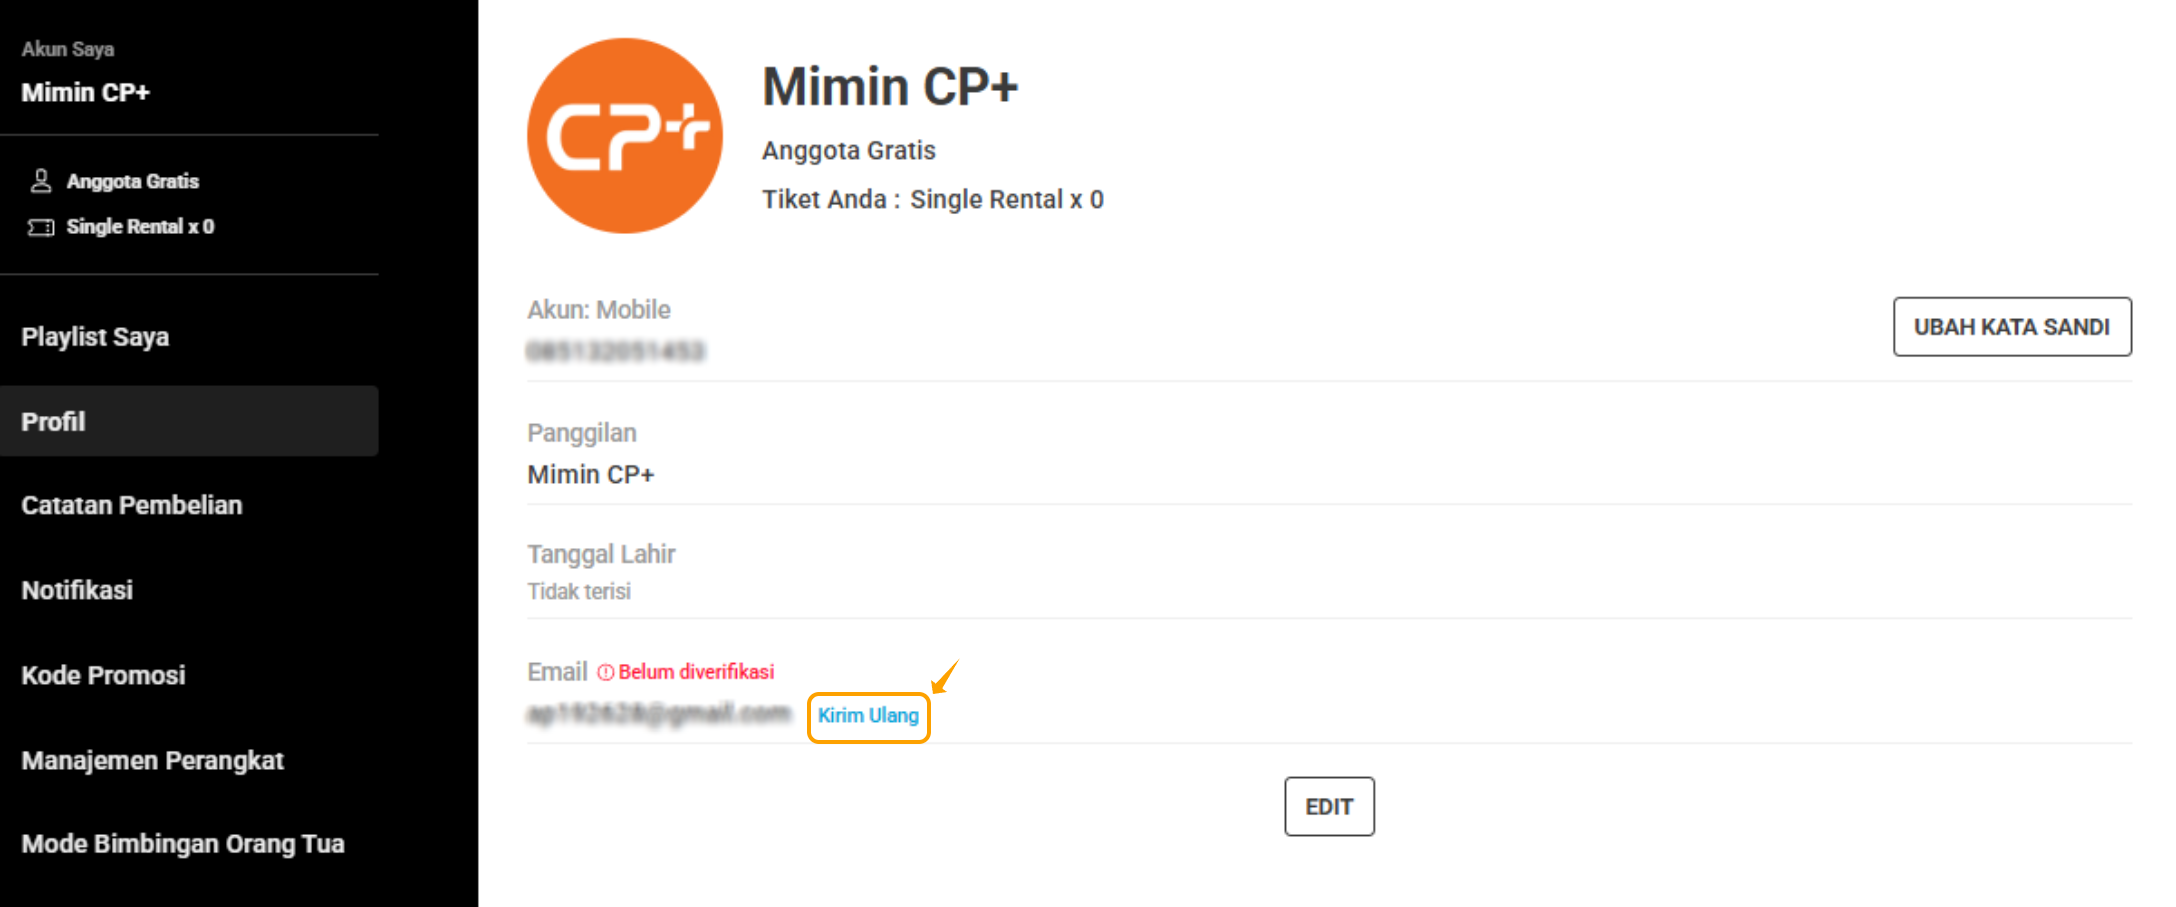Click the blurred email address field
Image resolution: width=2176 pixels, height=907 pixels.
coord(659,714)
